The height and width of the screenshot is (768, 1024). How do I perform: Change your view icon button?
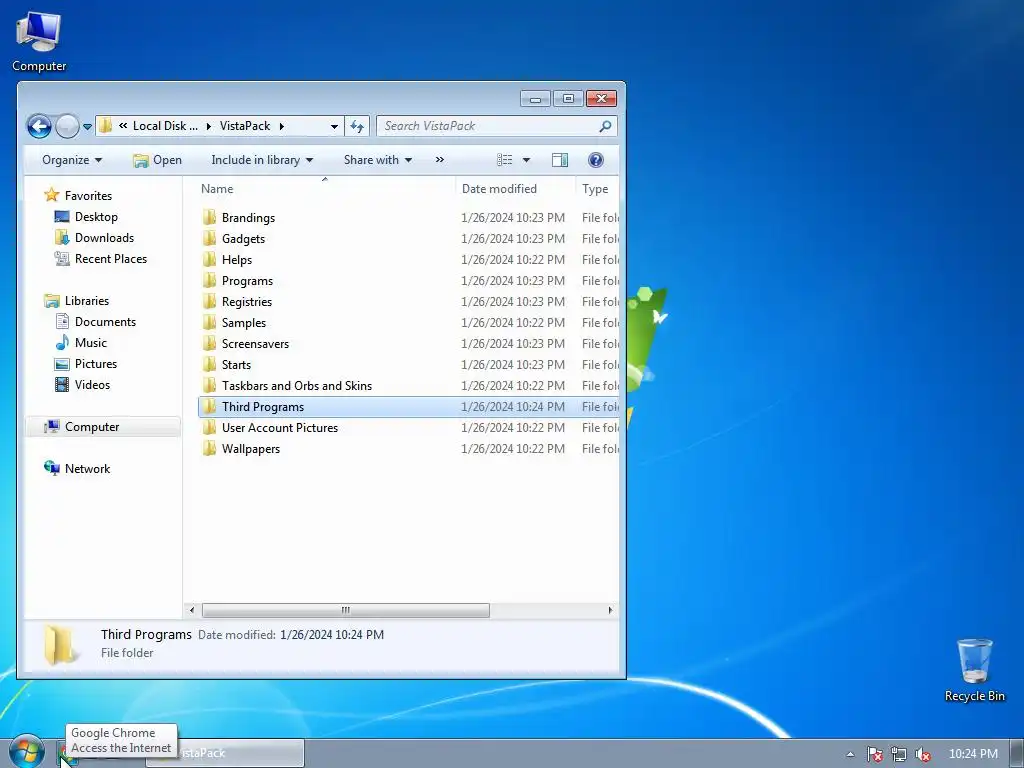[x=504, y=160]
